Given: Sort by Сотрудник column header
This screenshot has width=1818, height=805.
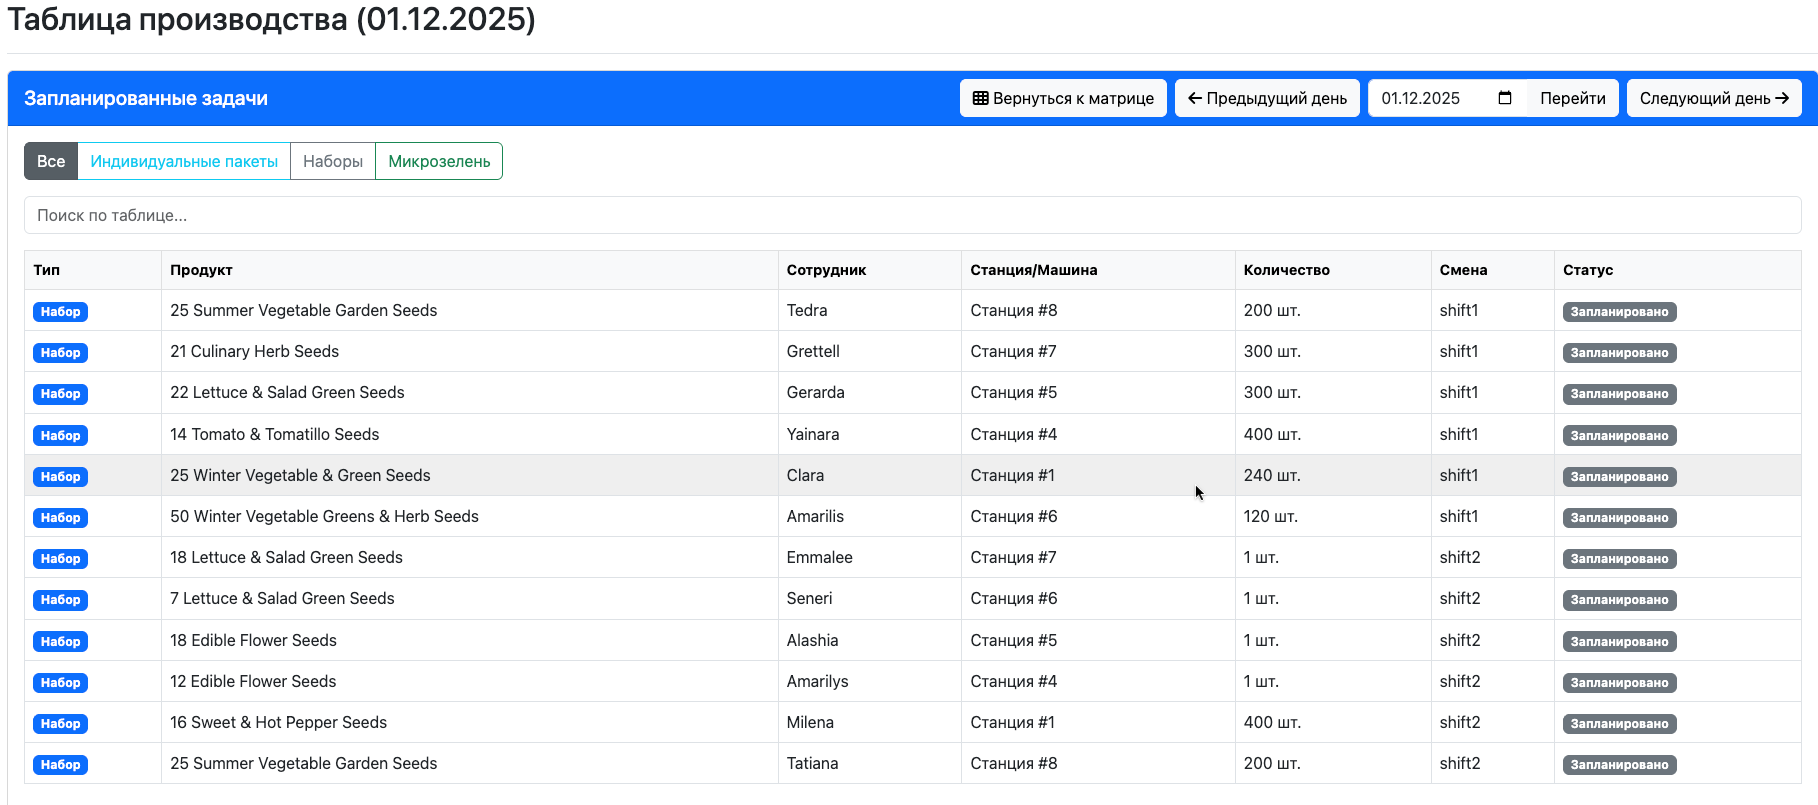Looking at the screenshot, I should pyautogui.click(x=826, y=270).
